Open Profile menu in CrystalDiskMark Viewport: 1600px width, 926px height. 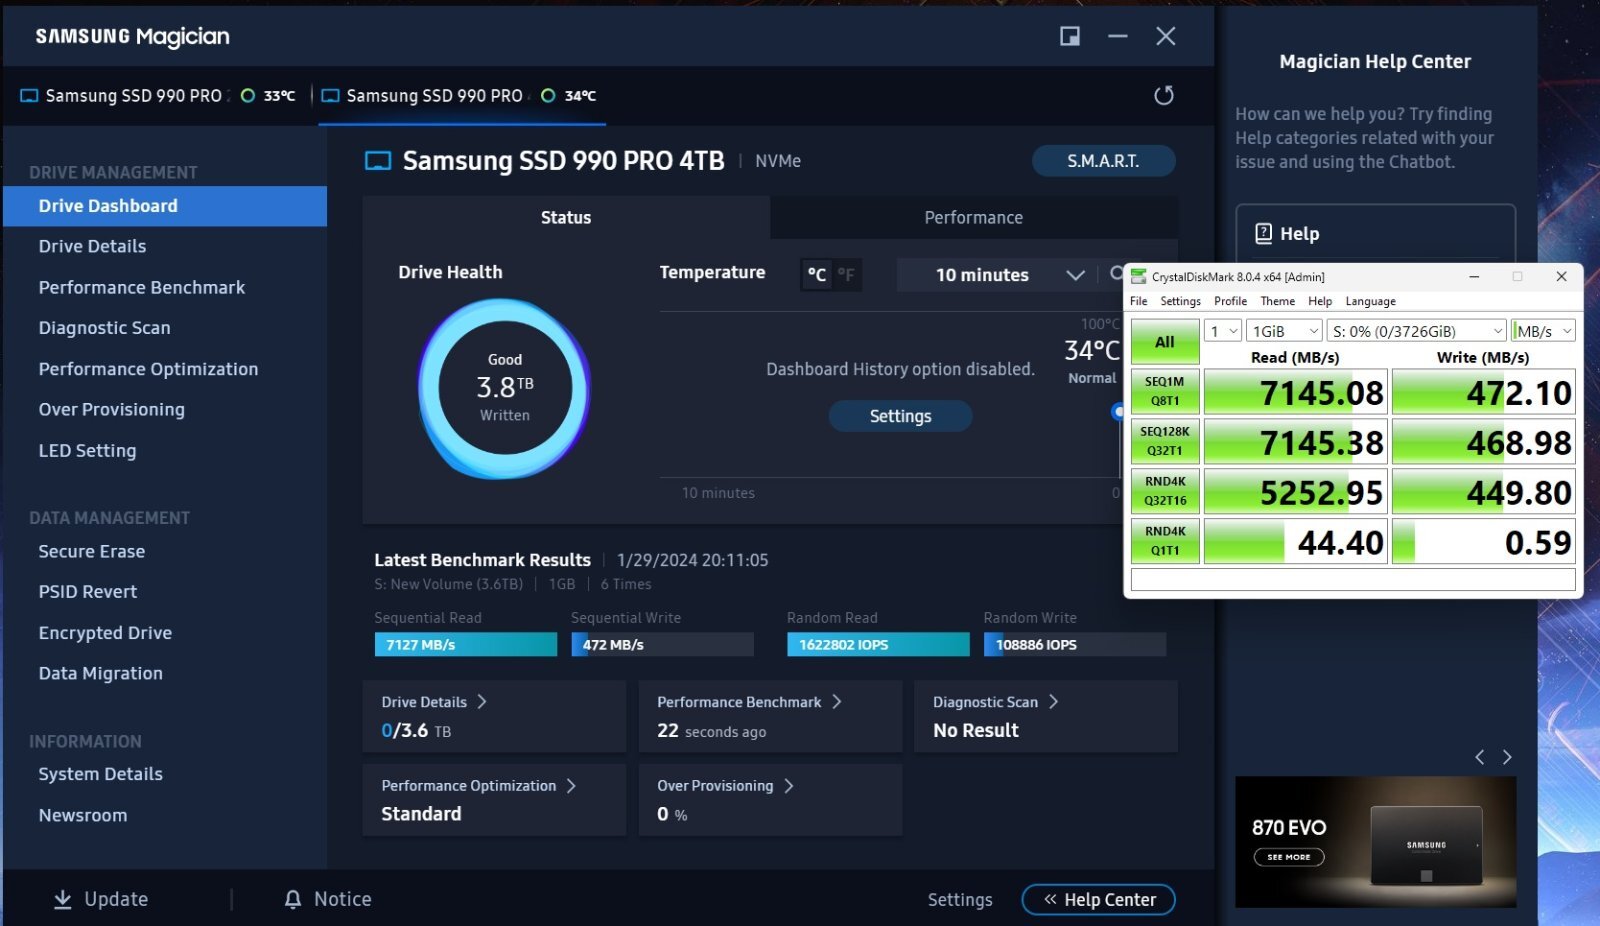point(1230,301)
